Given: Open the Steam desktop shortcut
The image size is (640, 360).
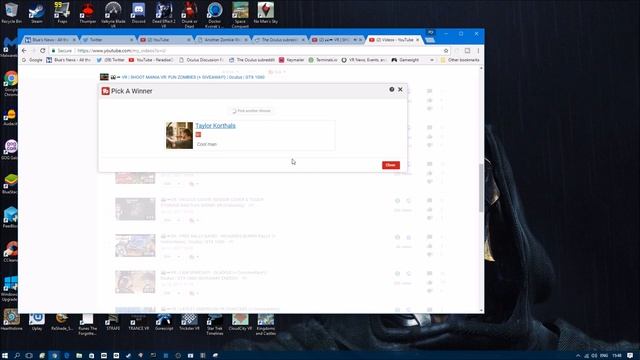Looking at the screenshot, I should 37,13.
